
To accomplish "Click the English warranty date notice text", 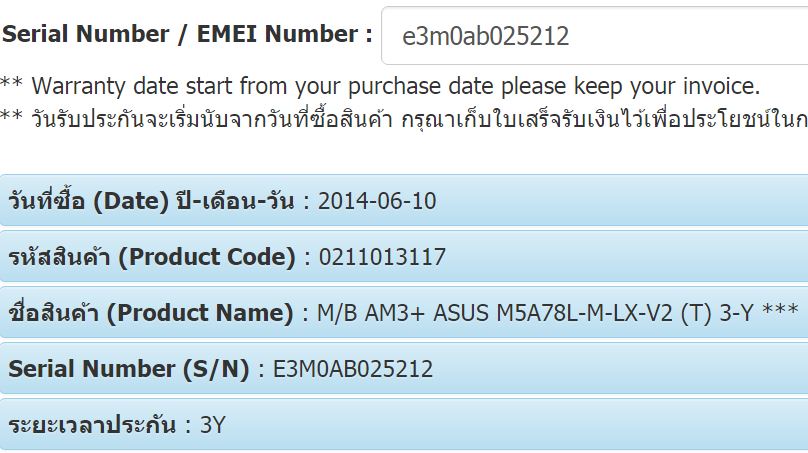I will tap(380, 86).
